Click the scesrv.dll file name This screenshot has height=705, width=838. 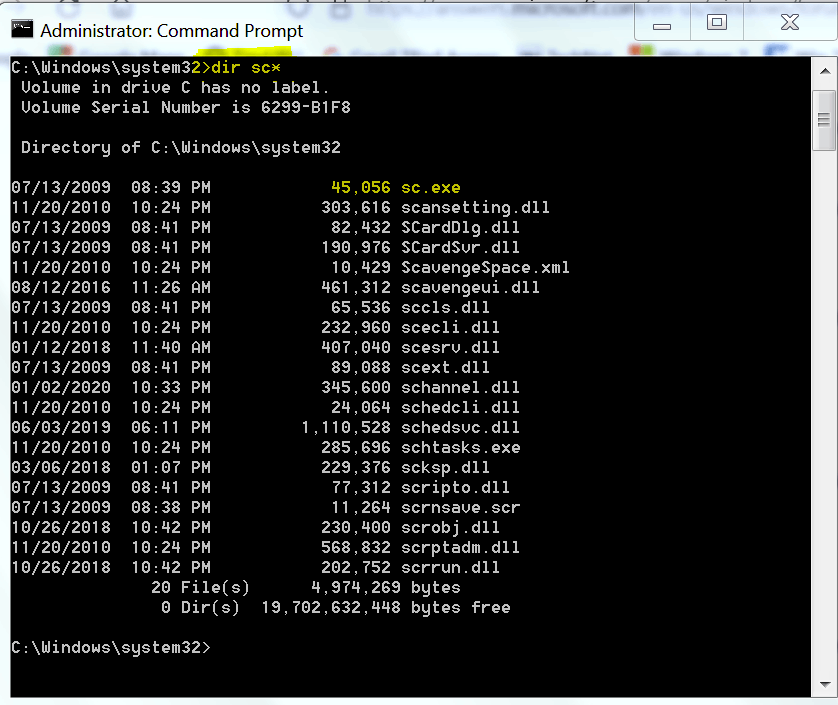point(451,347)
